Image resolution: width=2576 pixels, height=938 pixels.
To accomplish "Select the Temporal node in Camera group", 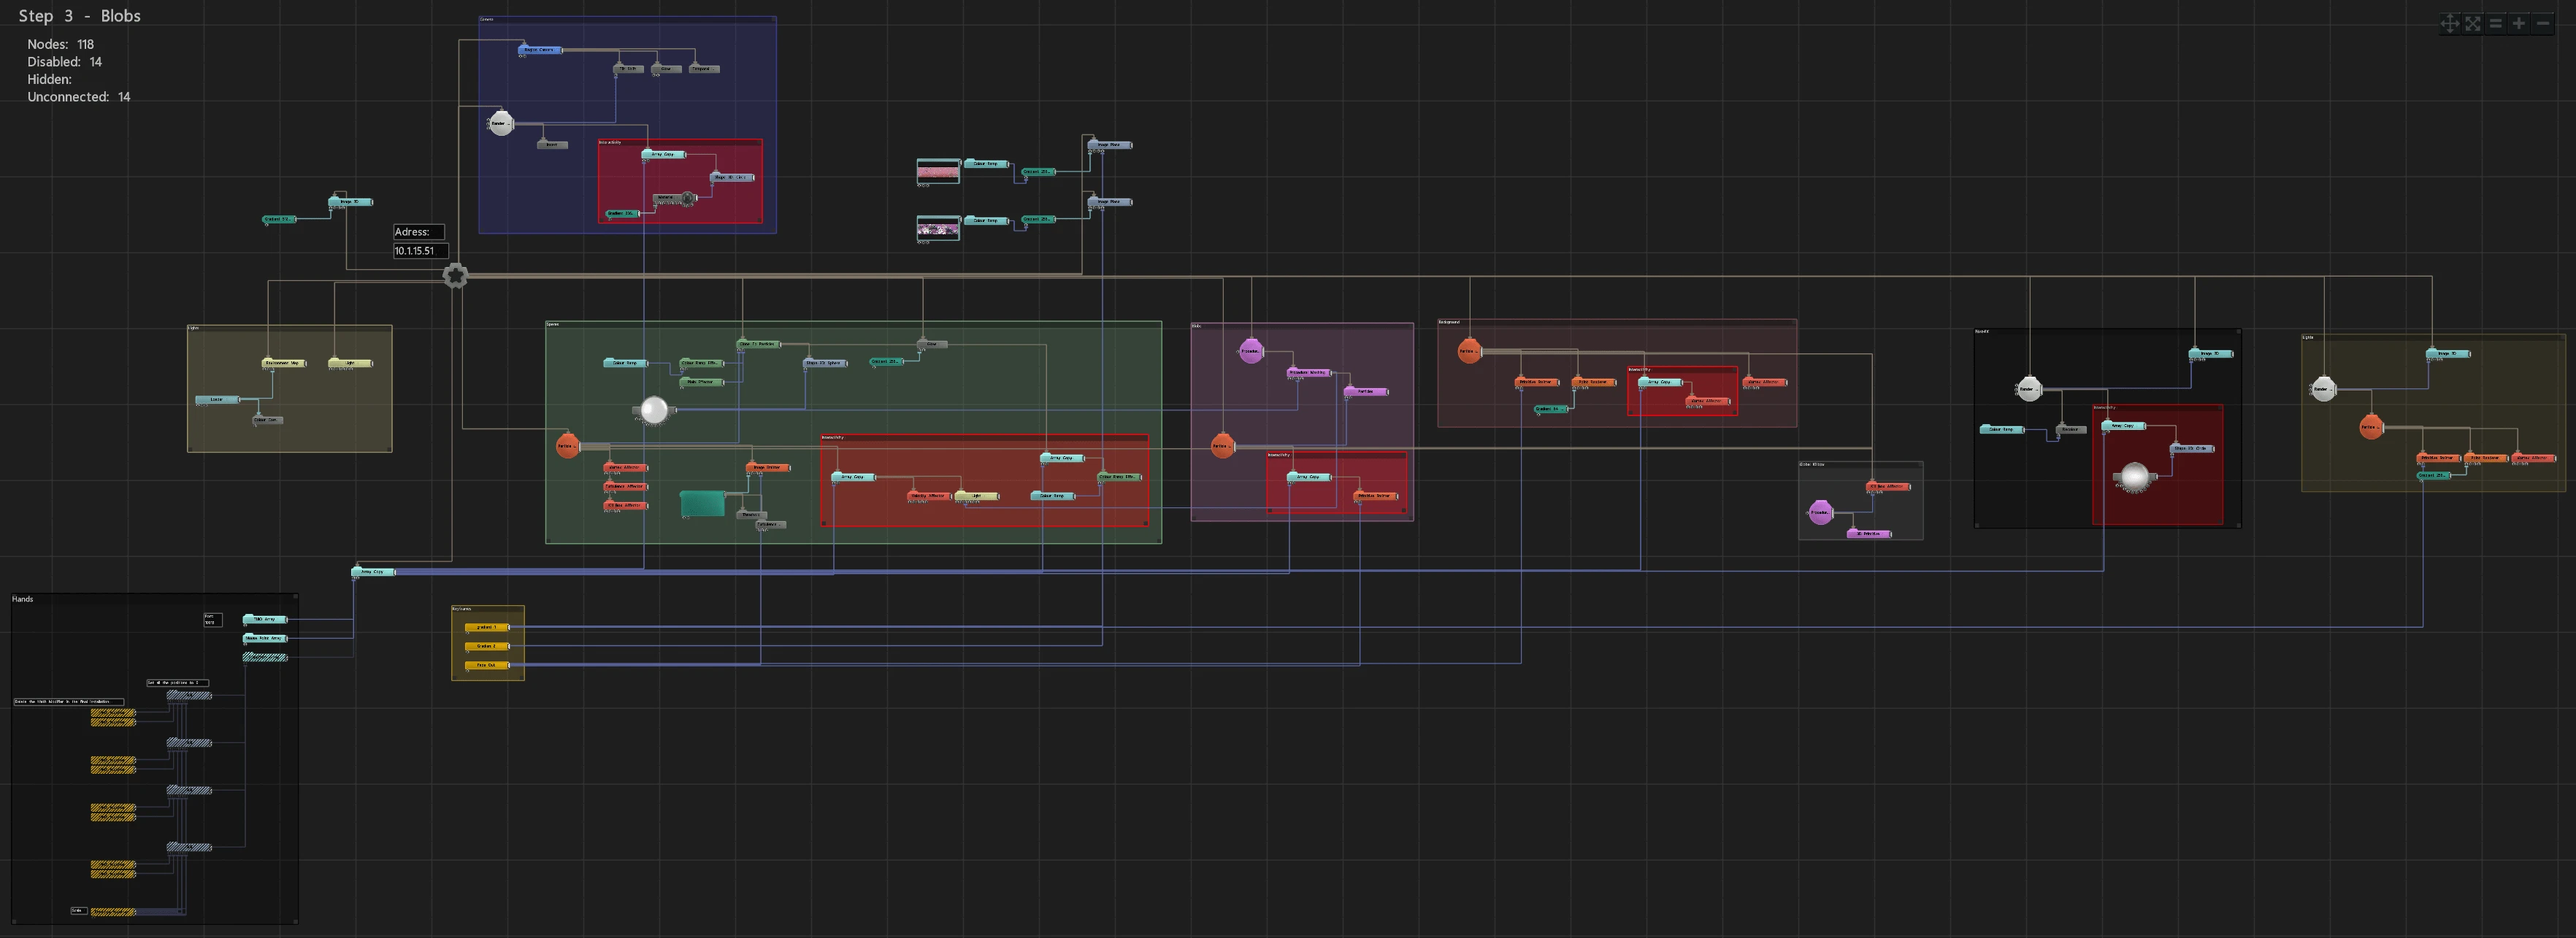I will (704, 69).
